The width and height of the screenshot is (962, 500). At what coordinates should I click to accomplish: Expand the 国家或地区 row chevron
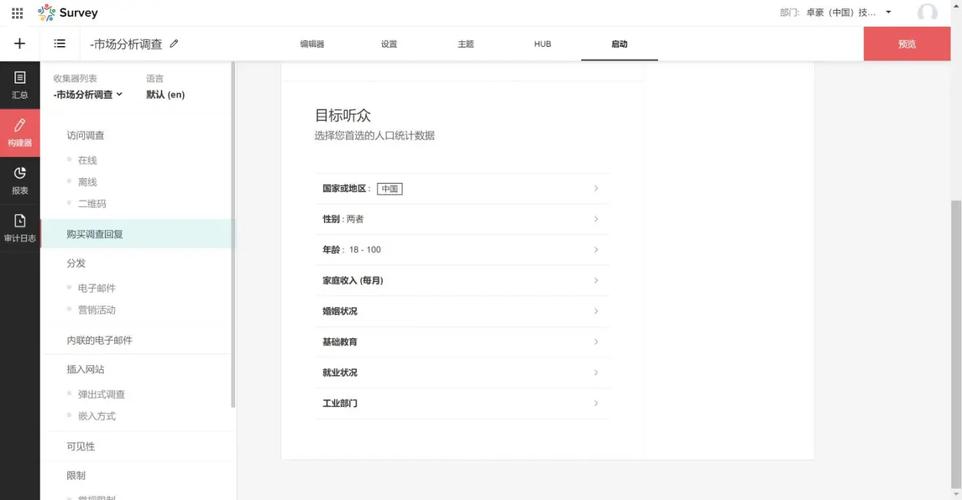596,188
